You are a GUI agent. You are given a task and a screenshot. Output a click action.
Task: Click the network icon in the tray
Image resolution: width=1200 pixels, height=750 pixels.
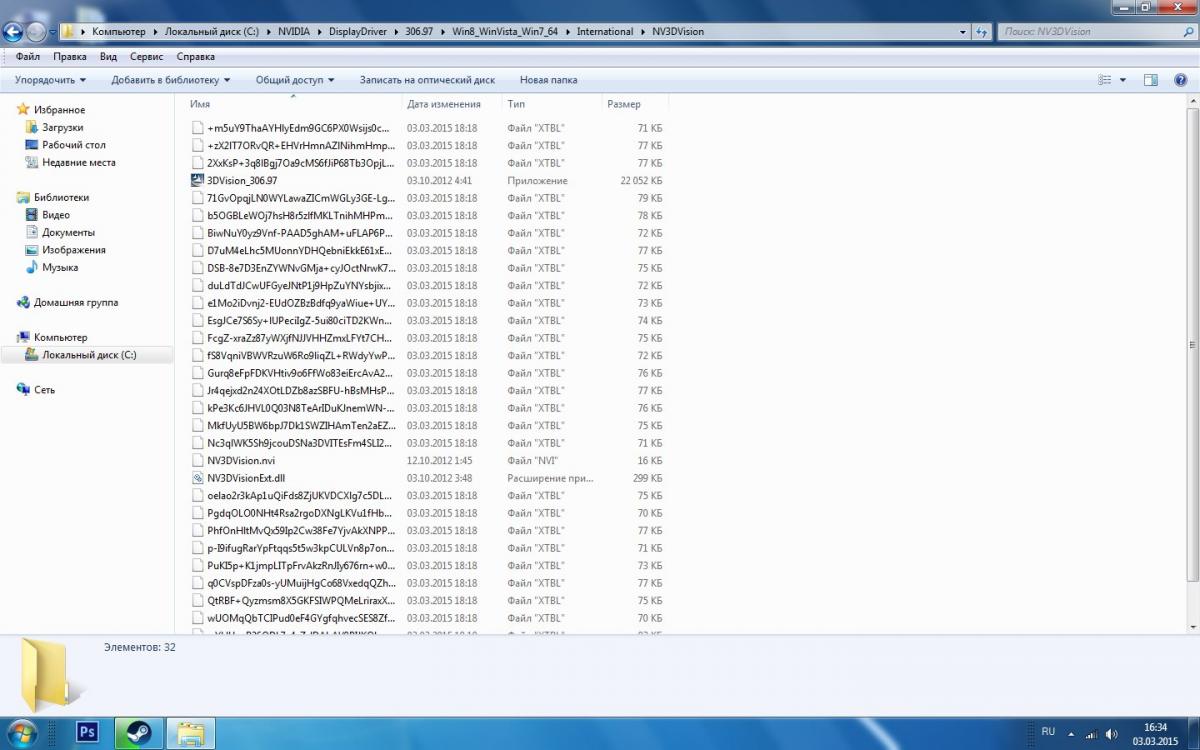[x=1091, y=733]
